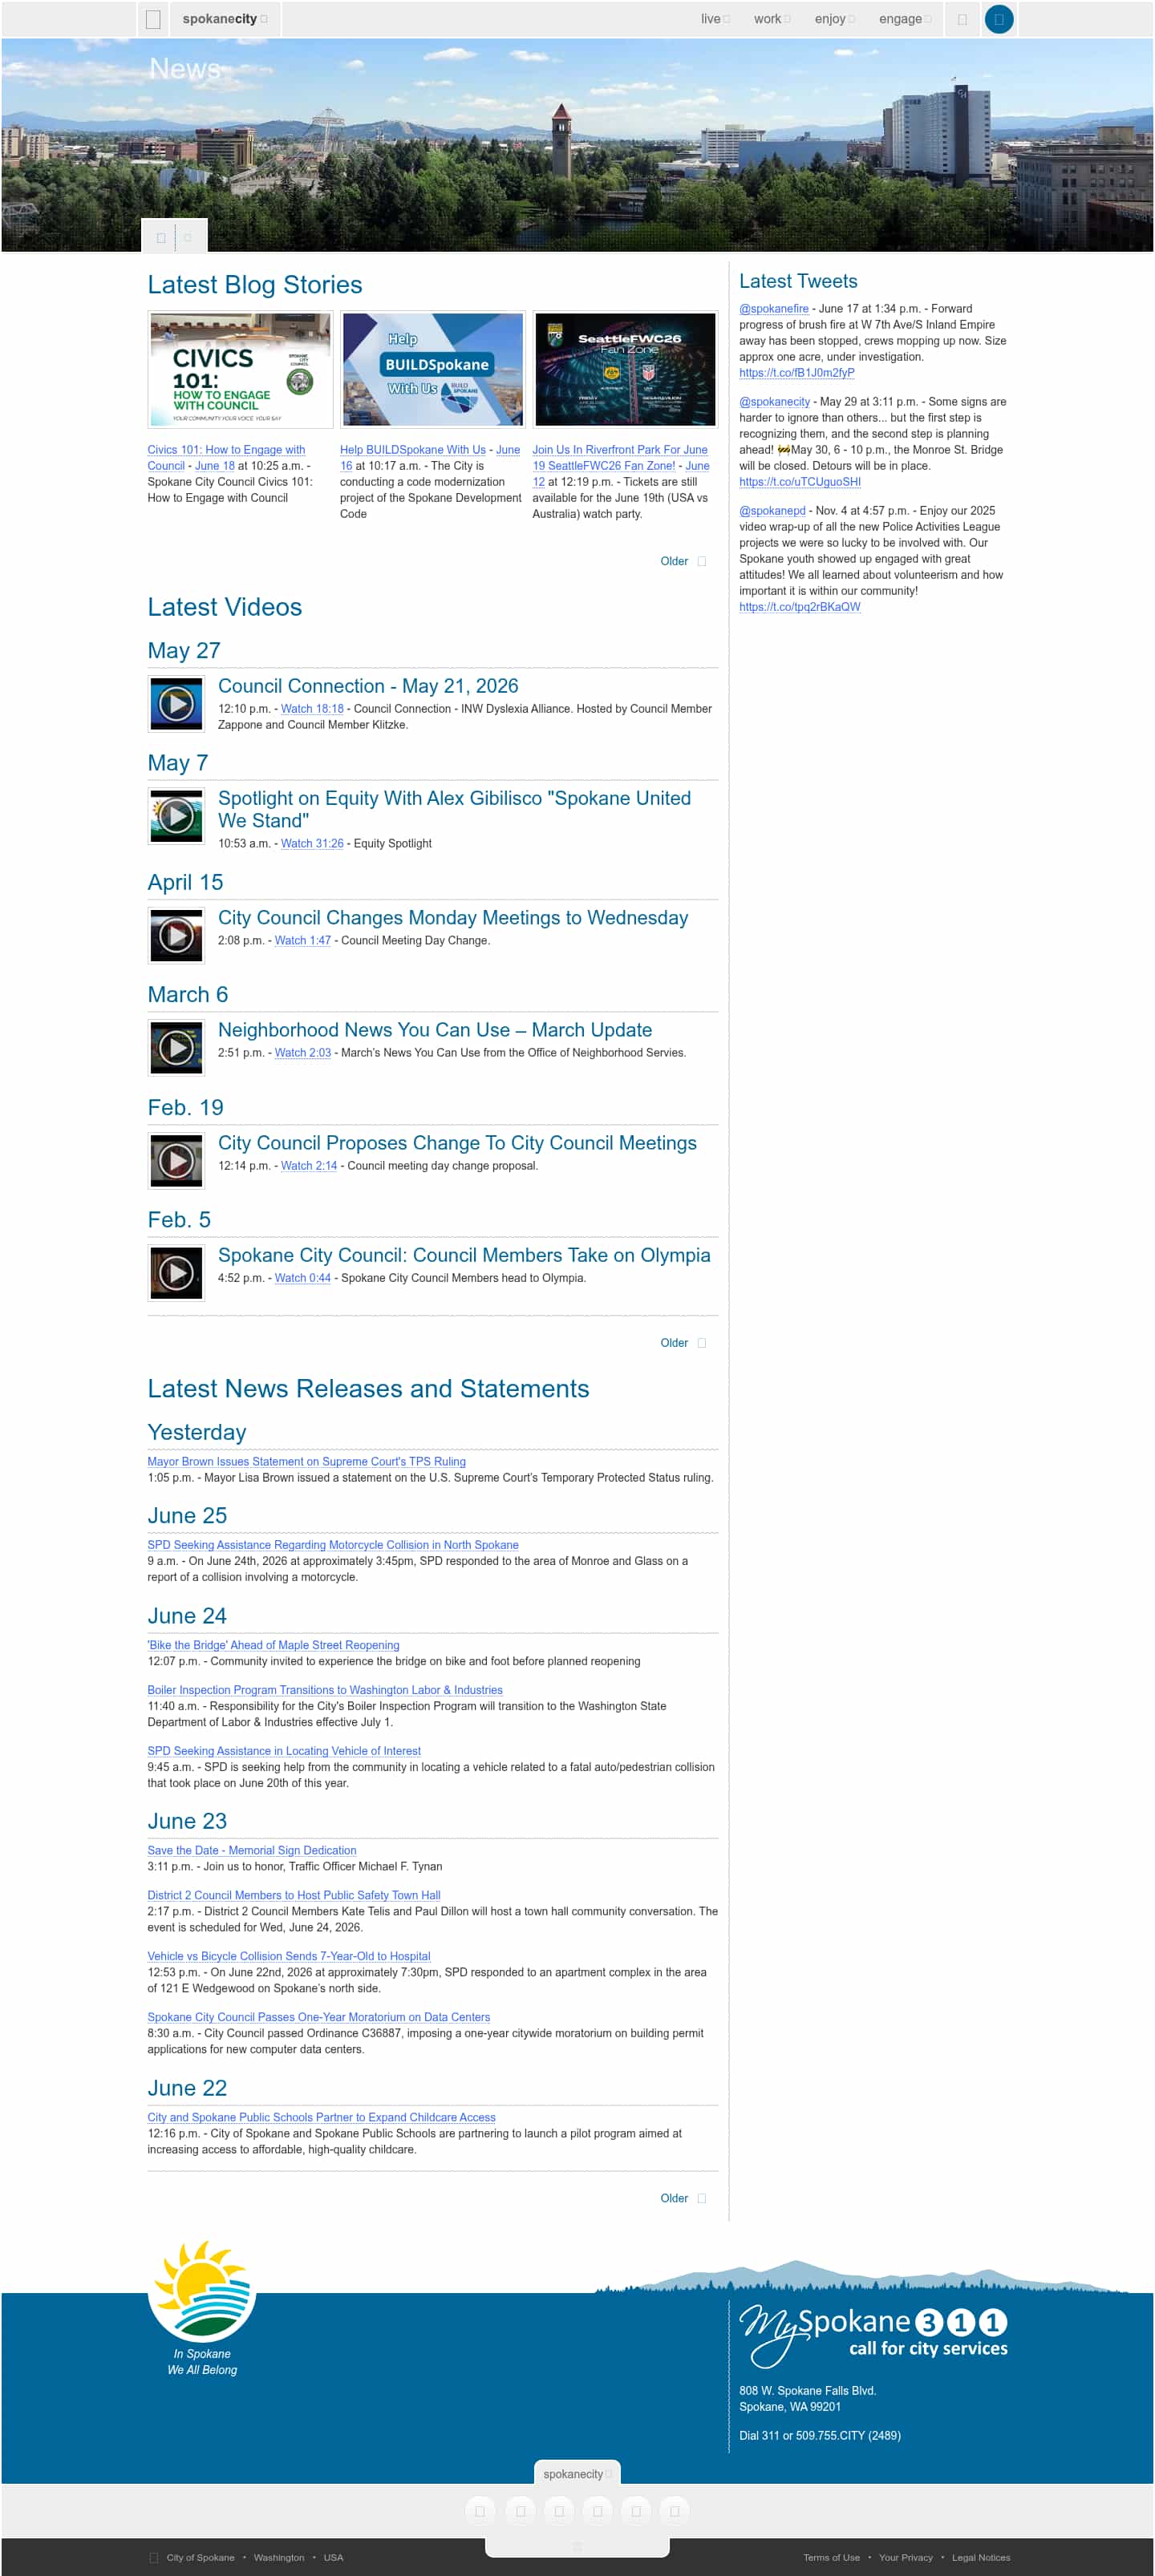Open the work menu dropdown
The height and width of the screenshot is (2576, 1155).
click(771, 19)
